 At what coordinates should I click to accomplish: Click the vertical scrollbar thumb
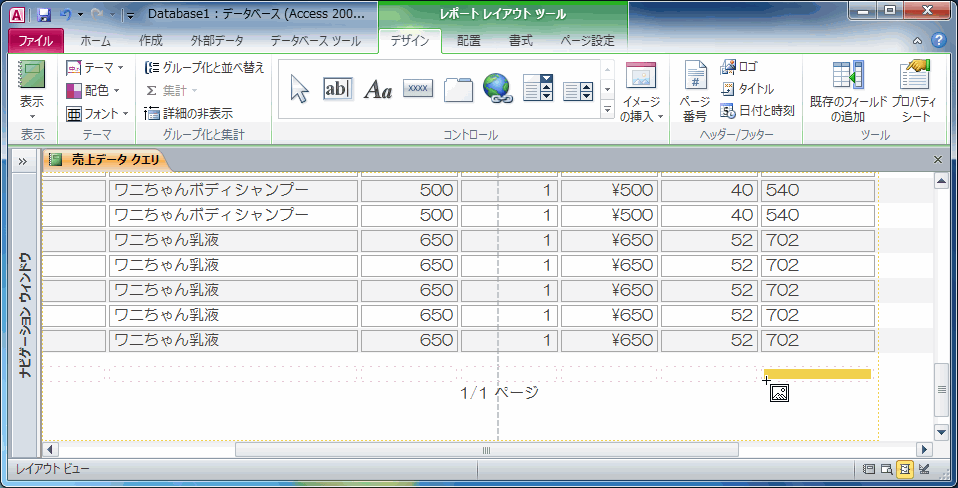tap(942, 390)
